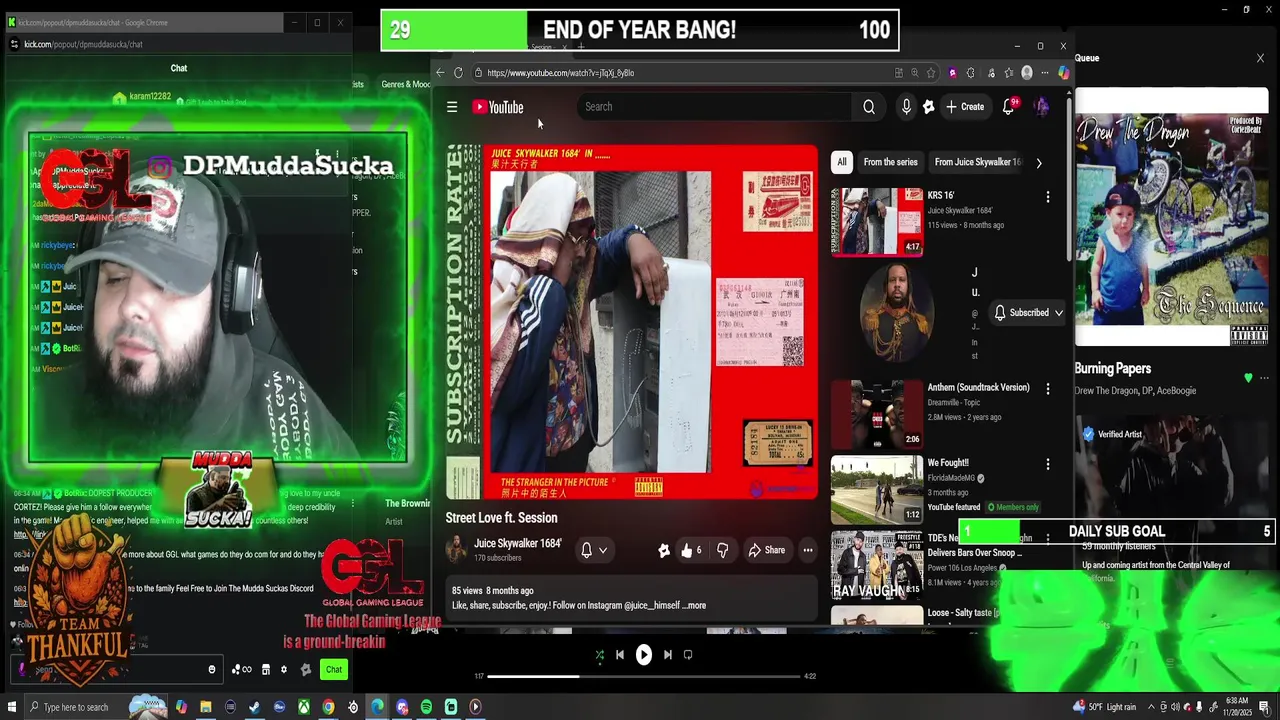Open Spotify from the taskbar
This screenshot has height=720, width=1280.
[426, 707]
